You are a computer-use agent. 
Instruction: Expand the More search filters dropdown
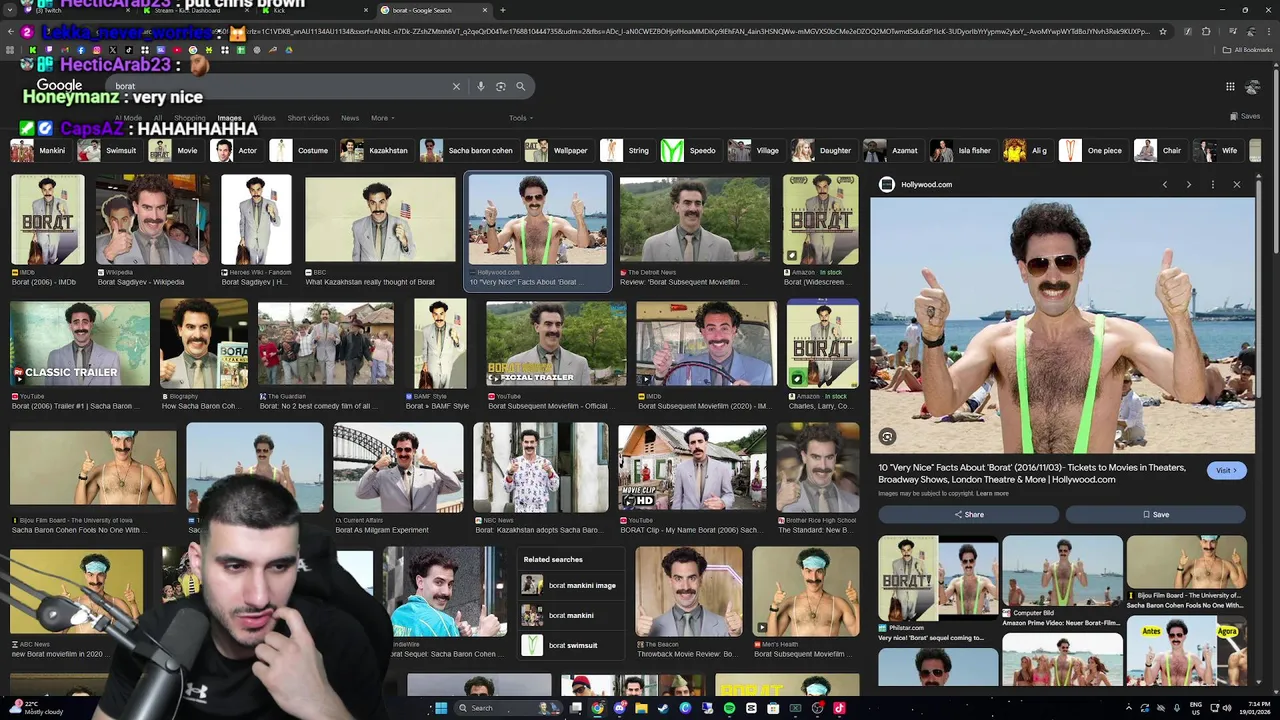[x=383, y=118]
